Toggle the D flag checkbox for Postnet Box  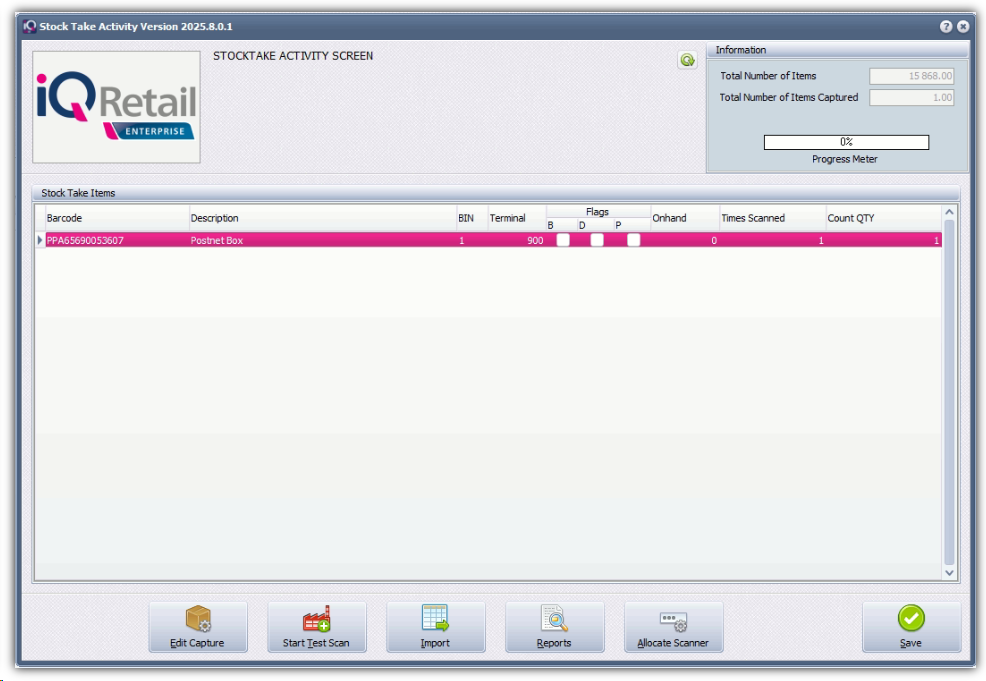[x=597, y=240]
